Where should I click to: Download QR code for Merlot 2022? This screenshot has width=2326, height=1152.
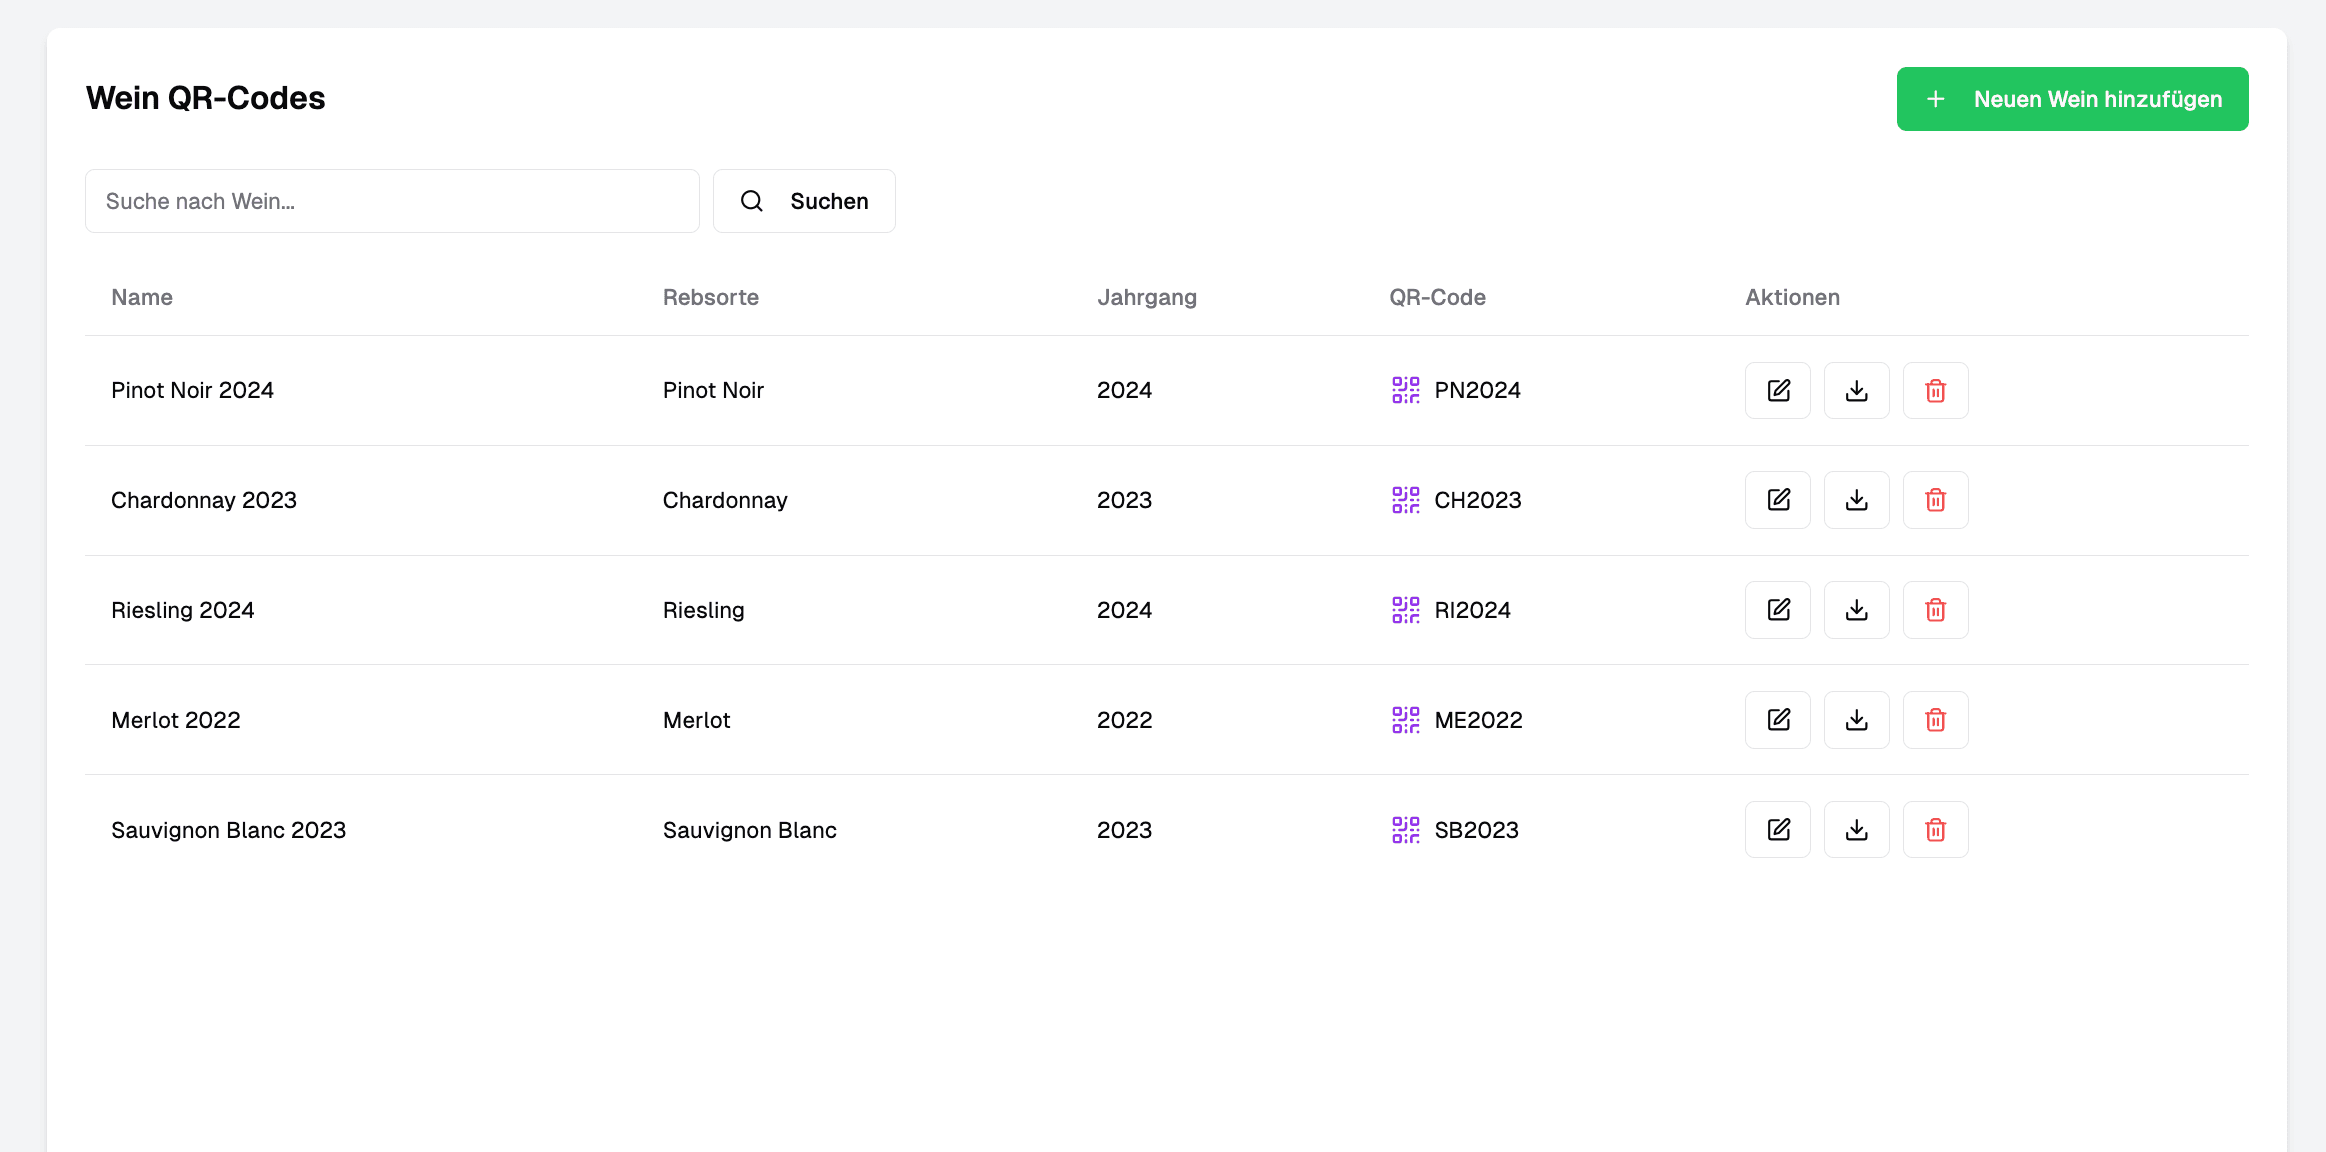coord(1857,720)
